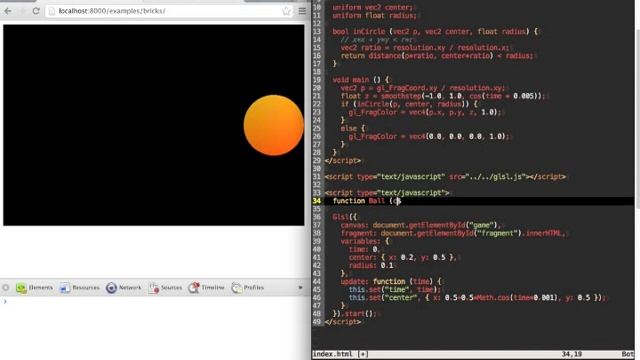Viewport: 640px width, 360px height.
Task: Click the 'vec2 p = gl_FragCoord.xy' line
Action: point(423,88)
